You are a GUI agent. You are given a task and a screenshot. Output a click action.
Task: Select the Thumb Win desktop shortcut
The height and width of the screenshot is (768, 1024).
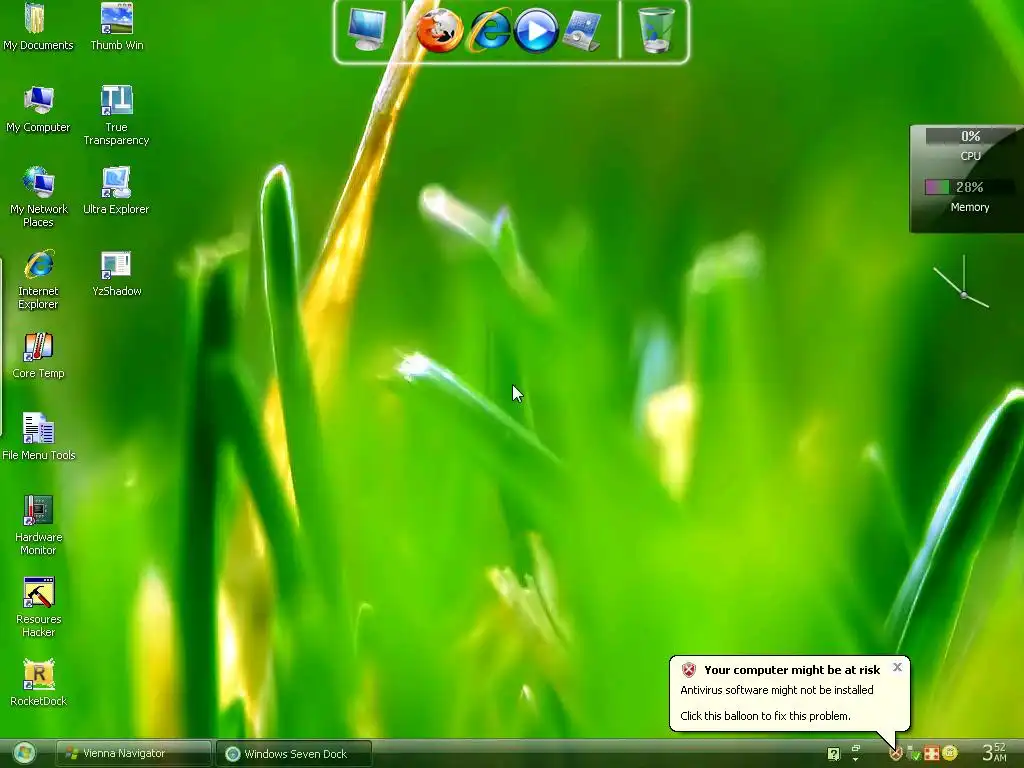coord(116,27)
